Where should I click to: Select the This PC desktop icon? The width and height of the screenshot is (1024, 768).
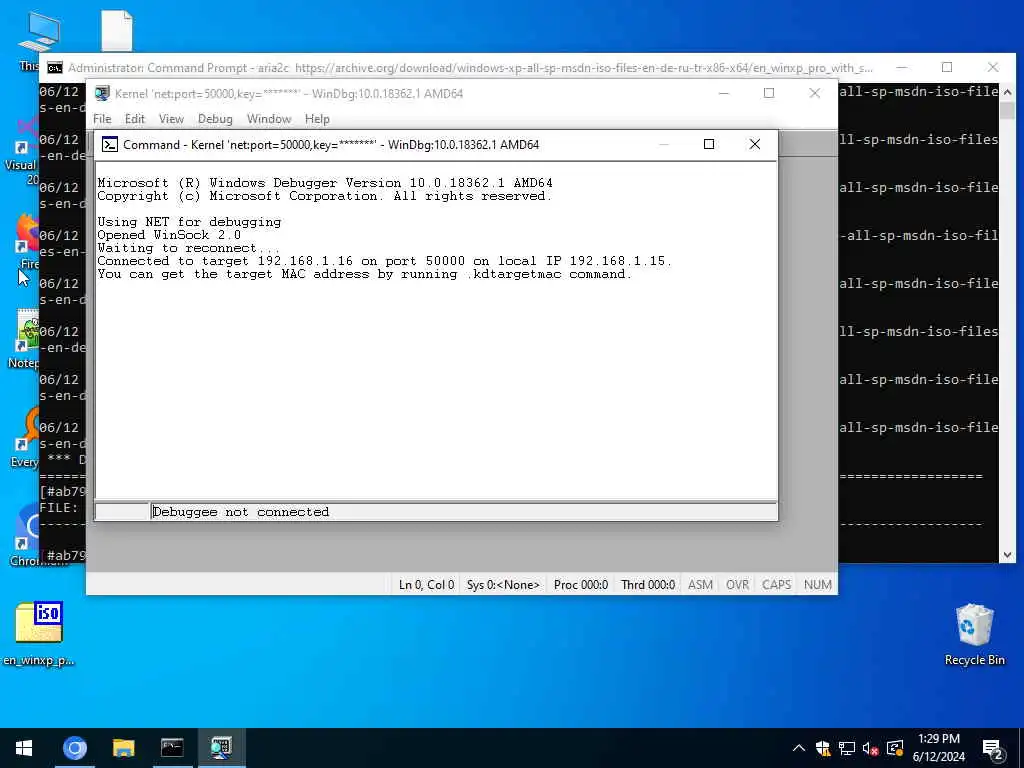click(x=39, y=34)
